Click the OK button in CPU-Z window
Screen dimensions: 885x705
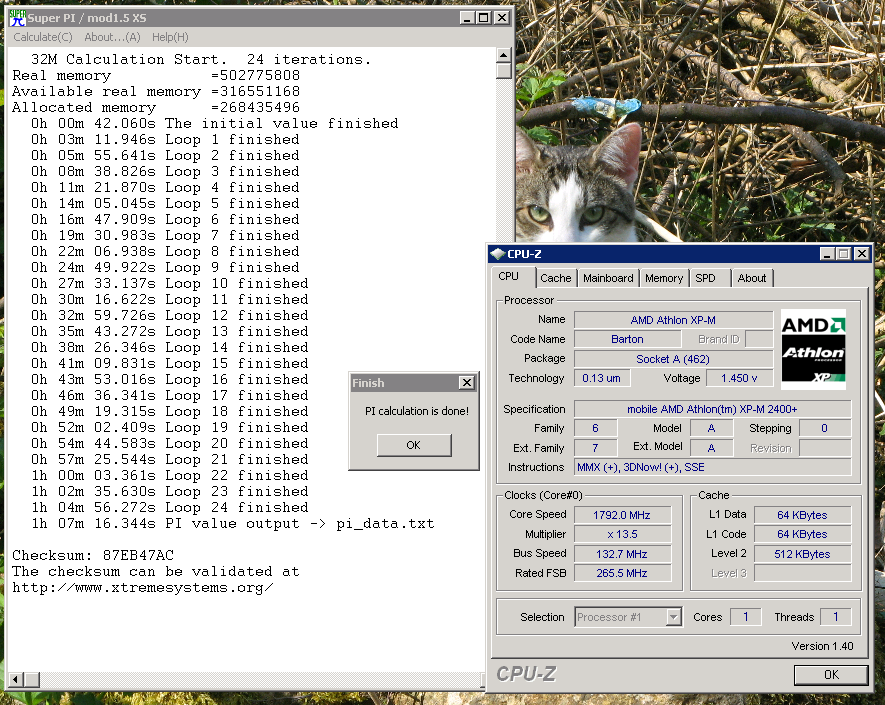coord(831,675)
